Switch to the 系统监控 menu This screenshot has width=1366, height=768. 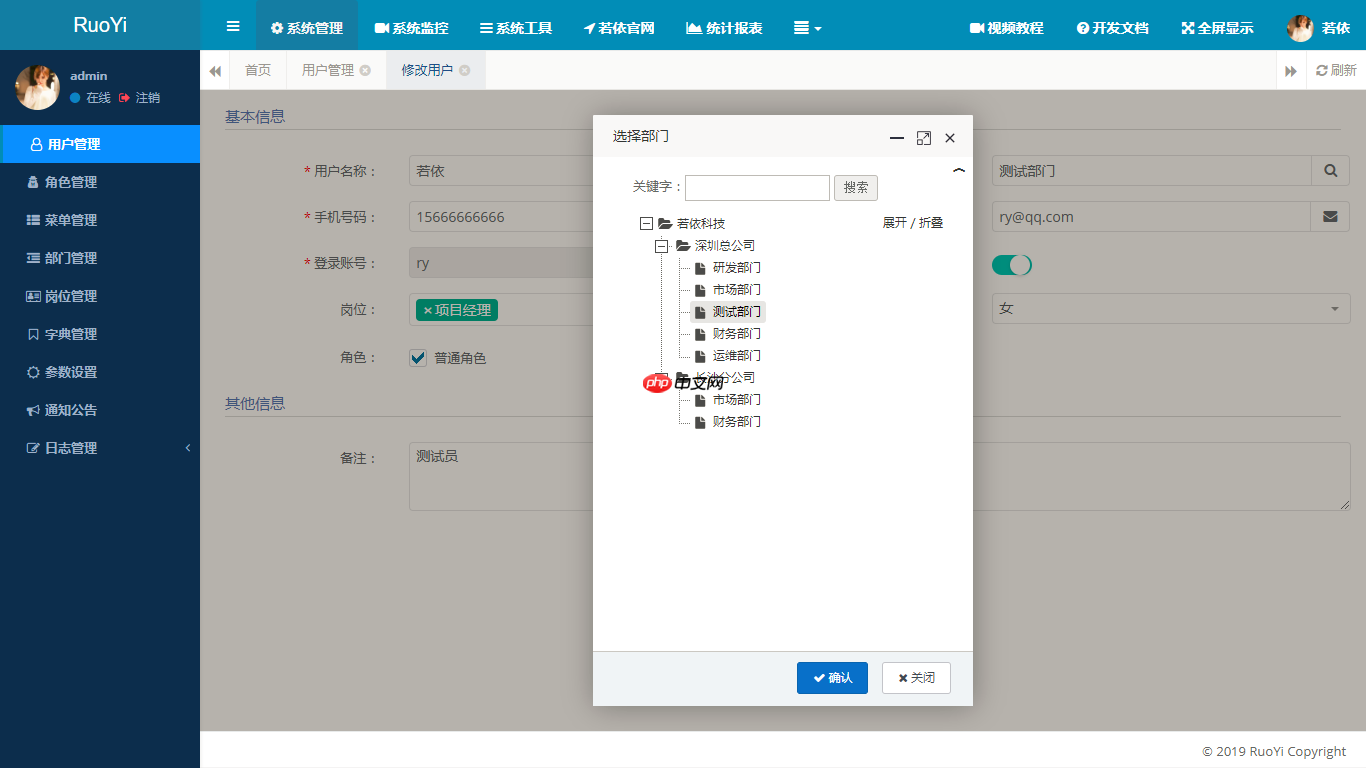tap(410, 28)
